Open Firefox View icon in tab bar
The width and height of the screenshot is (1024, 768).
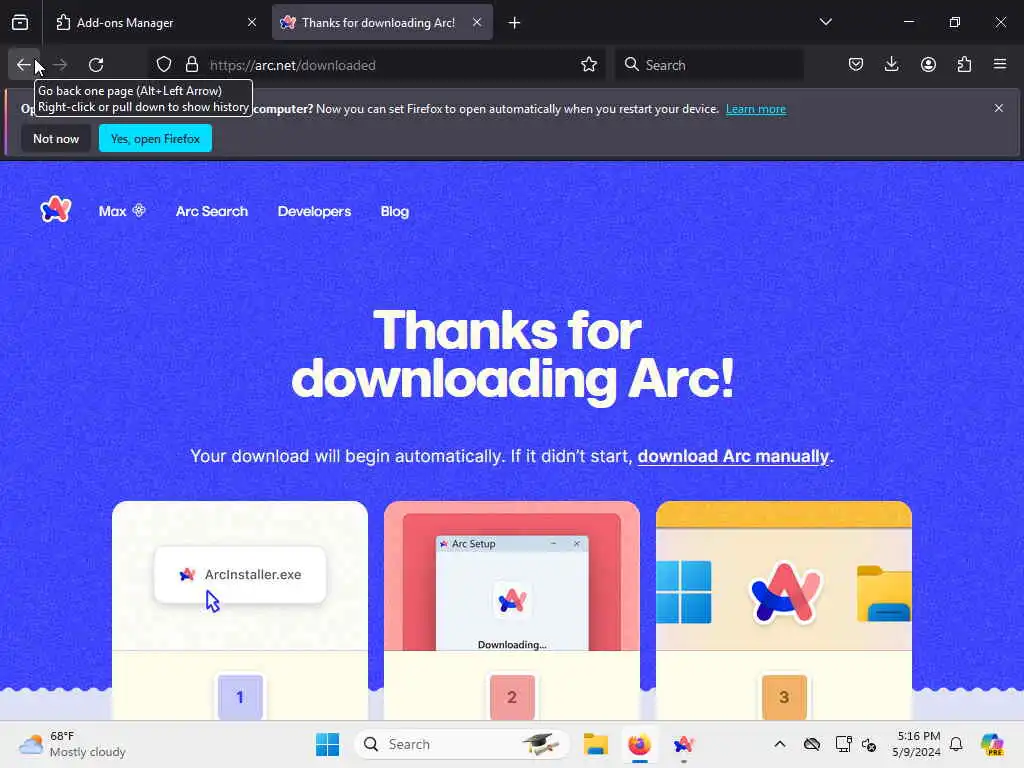click(x=20, y=22)
